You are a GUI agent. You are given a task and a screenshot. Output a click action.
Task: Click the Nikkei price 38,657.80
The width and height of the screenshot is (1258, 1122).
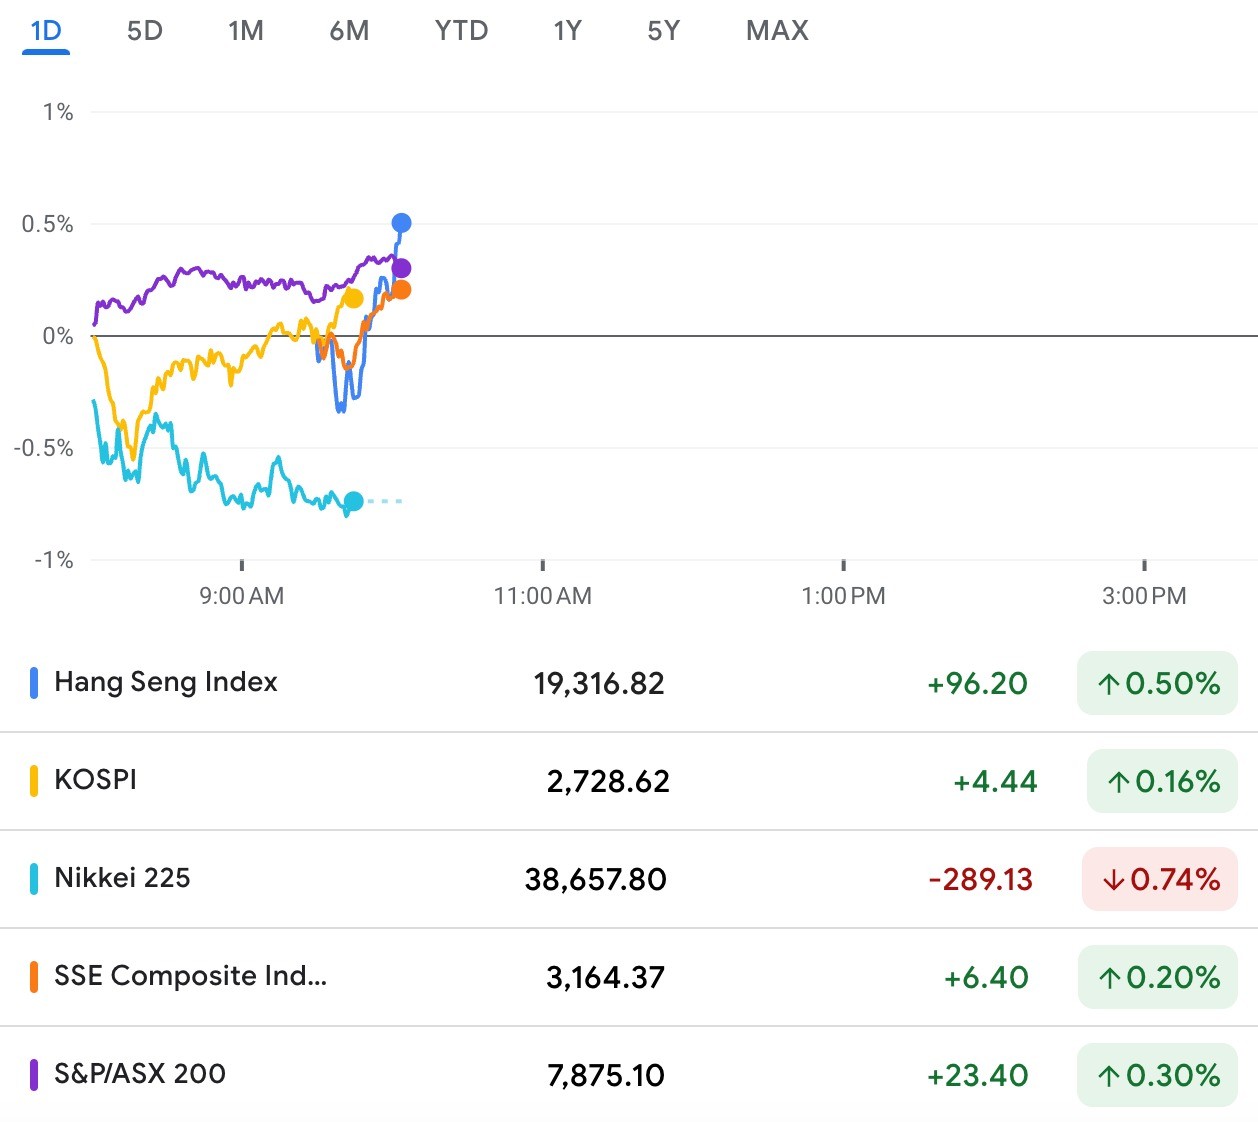point(596,880)
